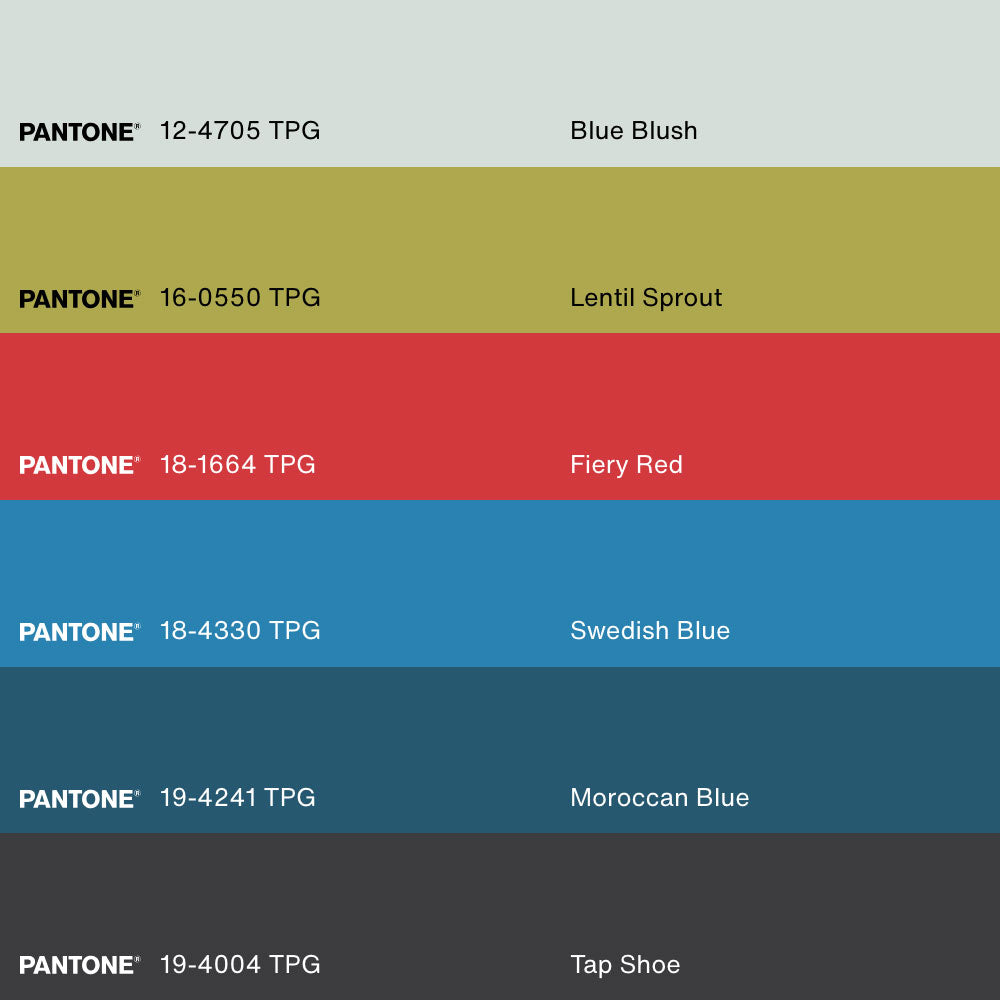
Task: Click the PANTONE logo on Lentil Sprout row
Action: pyautogui.click(x=79, y=299)
